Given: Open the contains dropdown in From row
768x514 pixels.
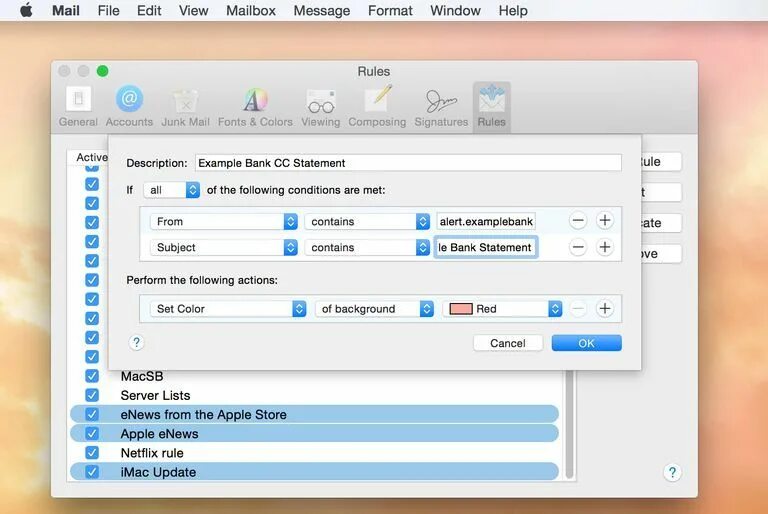Looking at the screenshot, I should tap(367, 221).
